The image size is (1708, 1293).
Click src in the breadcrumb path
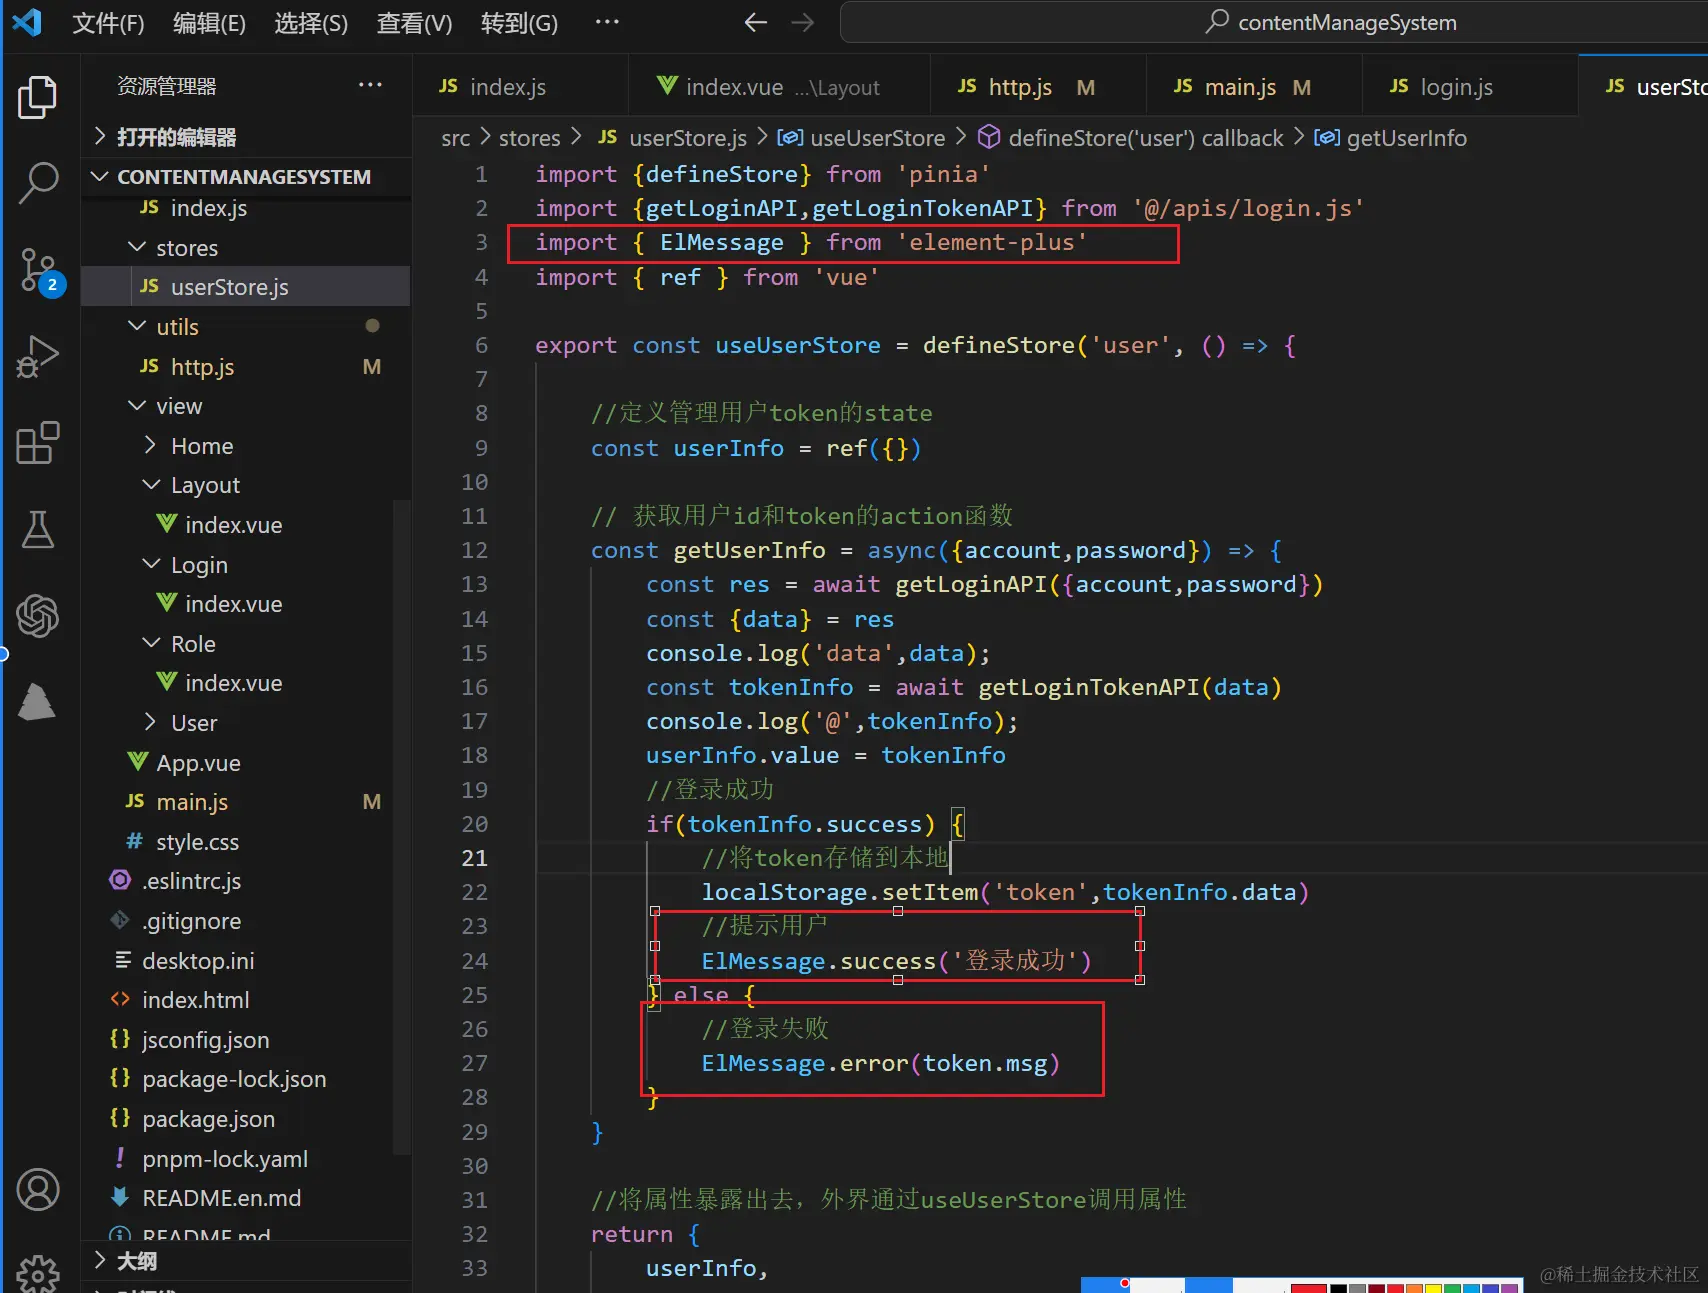pos(455,138)
